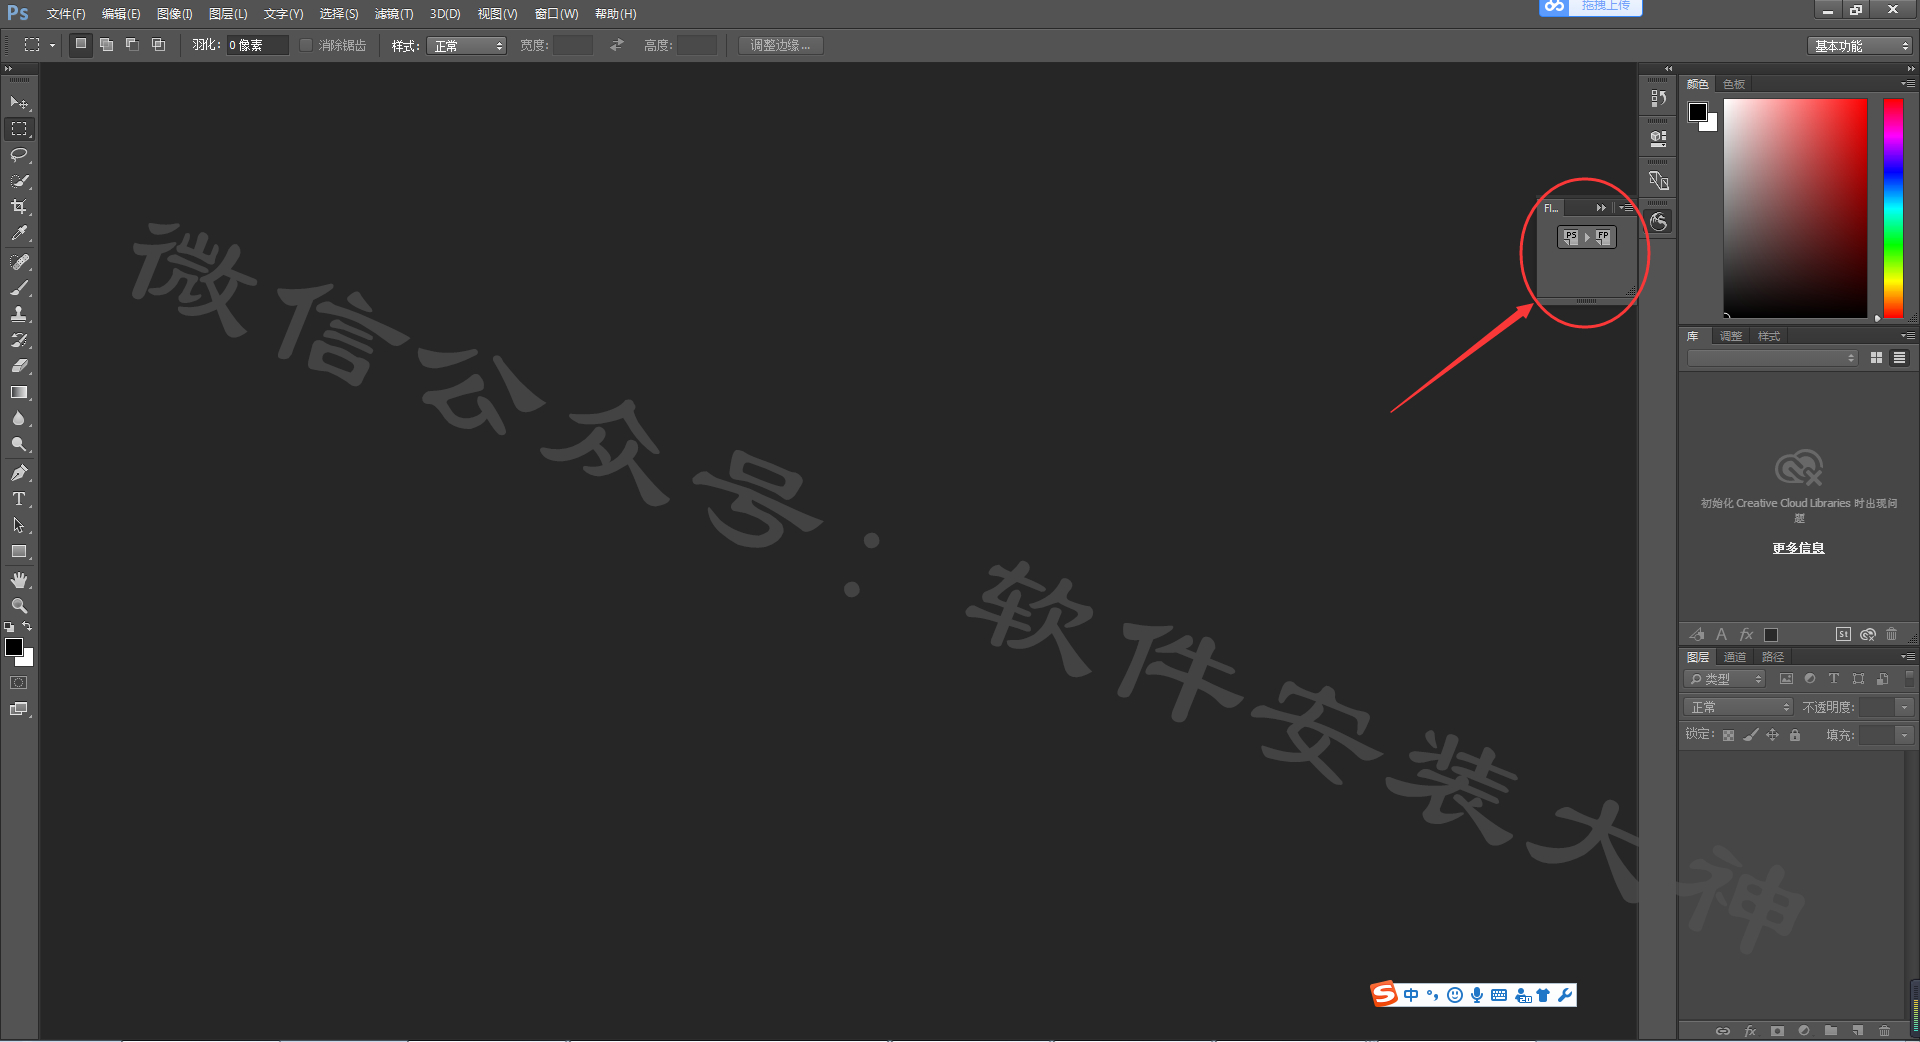Image resolution: width=1920 pixels, height=1042 pixels.
Task: Enable the anti-alias checkbox
Action: pyautogui.click(x=306, y=45)
